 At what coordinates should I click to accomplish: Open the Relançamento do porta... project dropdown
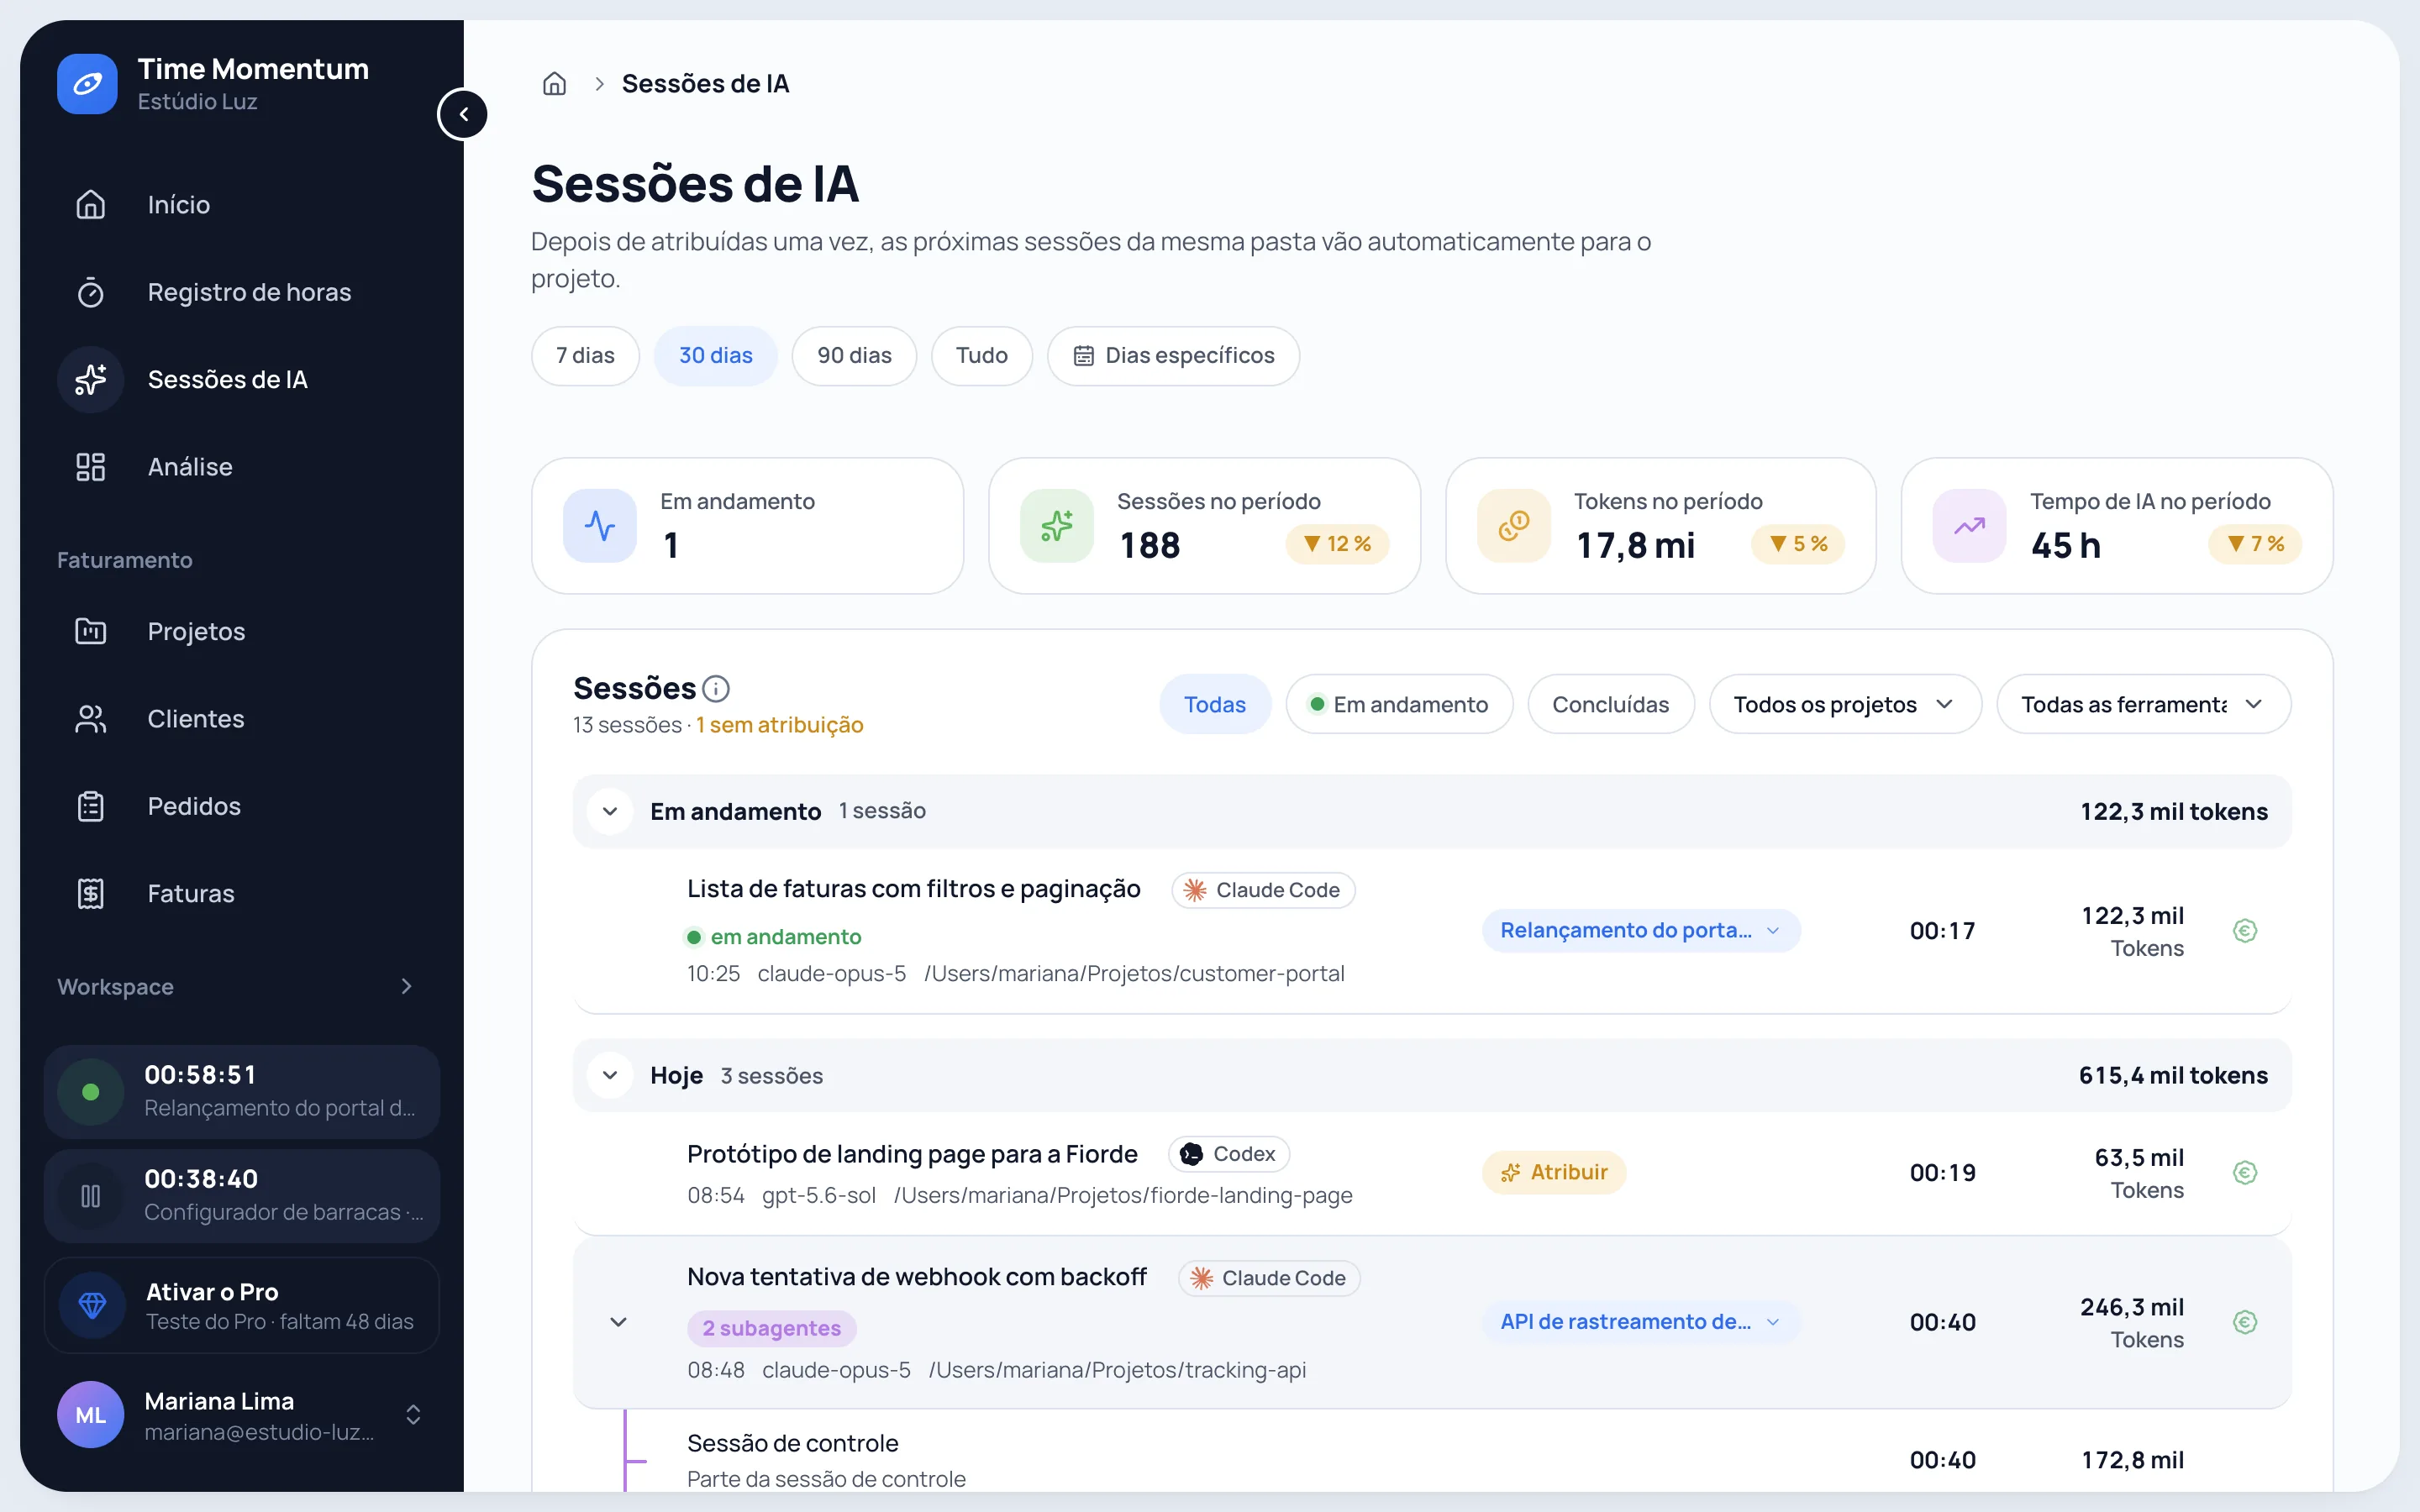(1641, 931)
